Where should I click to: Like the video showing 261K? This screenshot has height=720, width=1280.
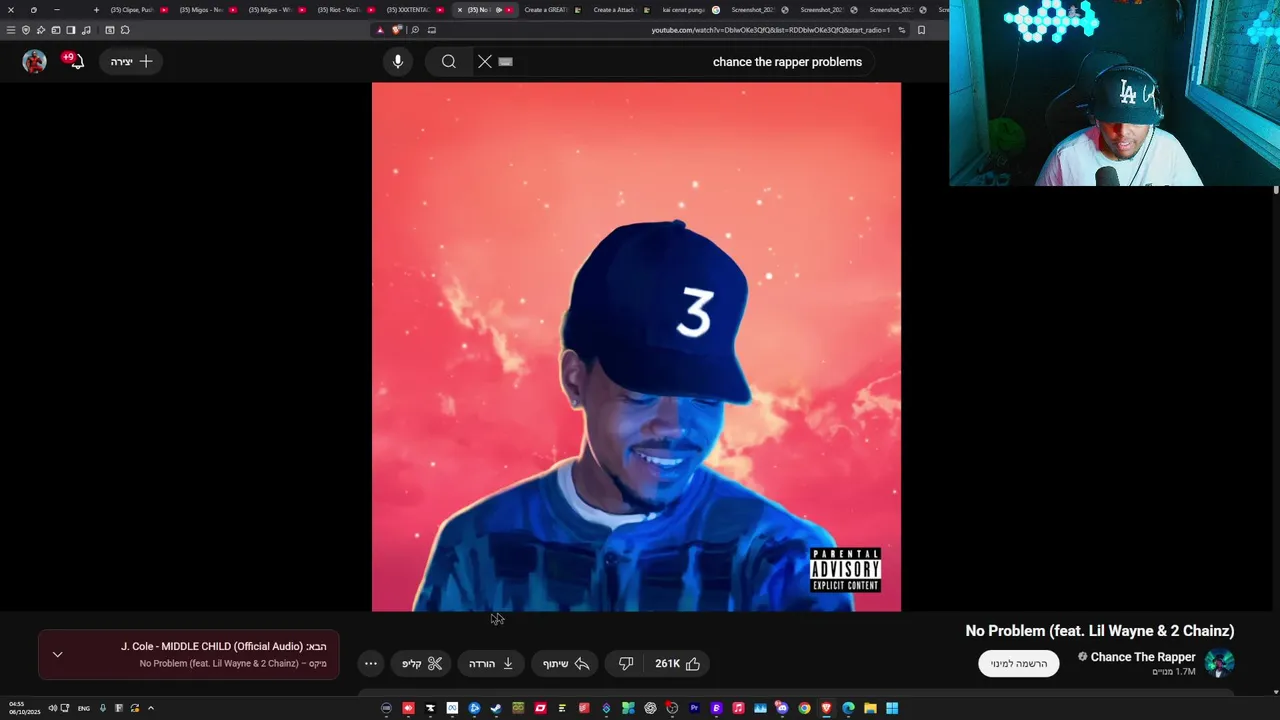[678, 664]
